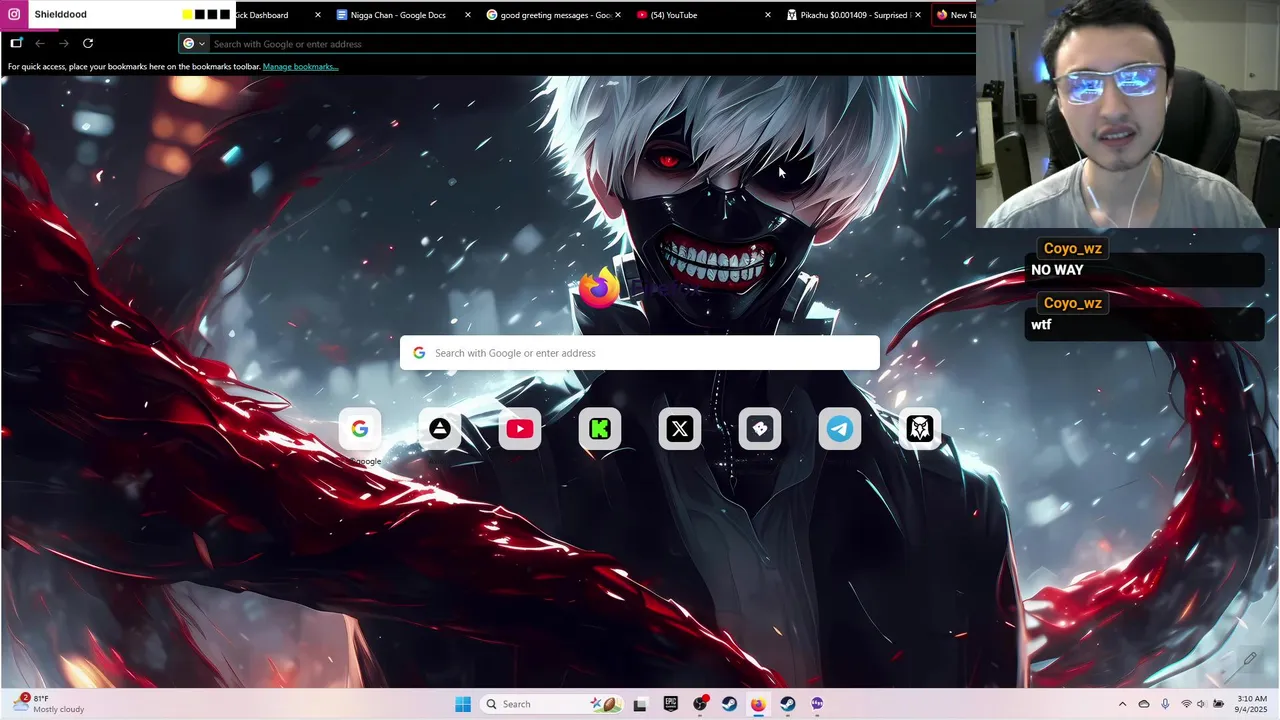The width and height of the screenshot is (1280, 720).
Task: Click the Shielddood overlay name
Action: pyautogui.click(x=60, y=14)
